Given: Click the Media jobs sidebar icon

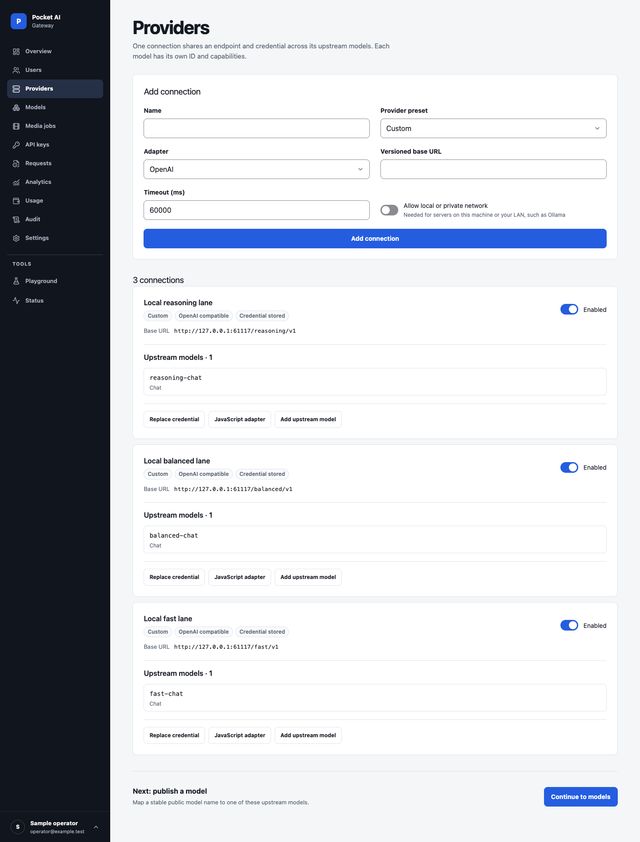Looking at the screenshot, I should pos(16,126).
